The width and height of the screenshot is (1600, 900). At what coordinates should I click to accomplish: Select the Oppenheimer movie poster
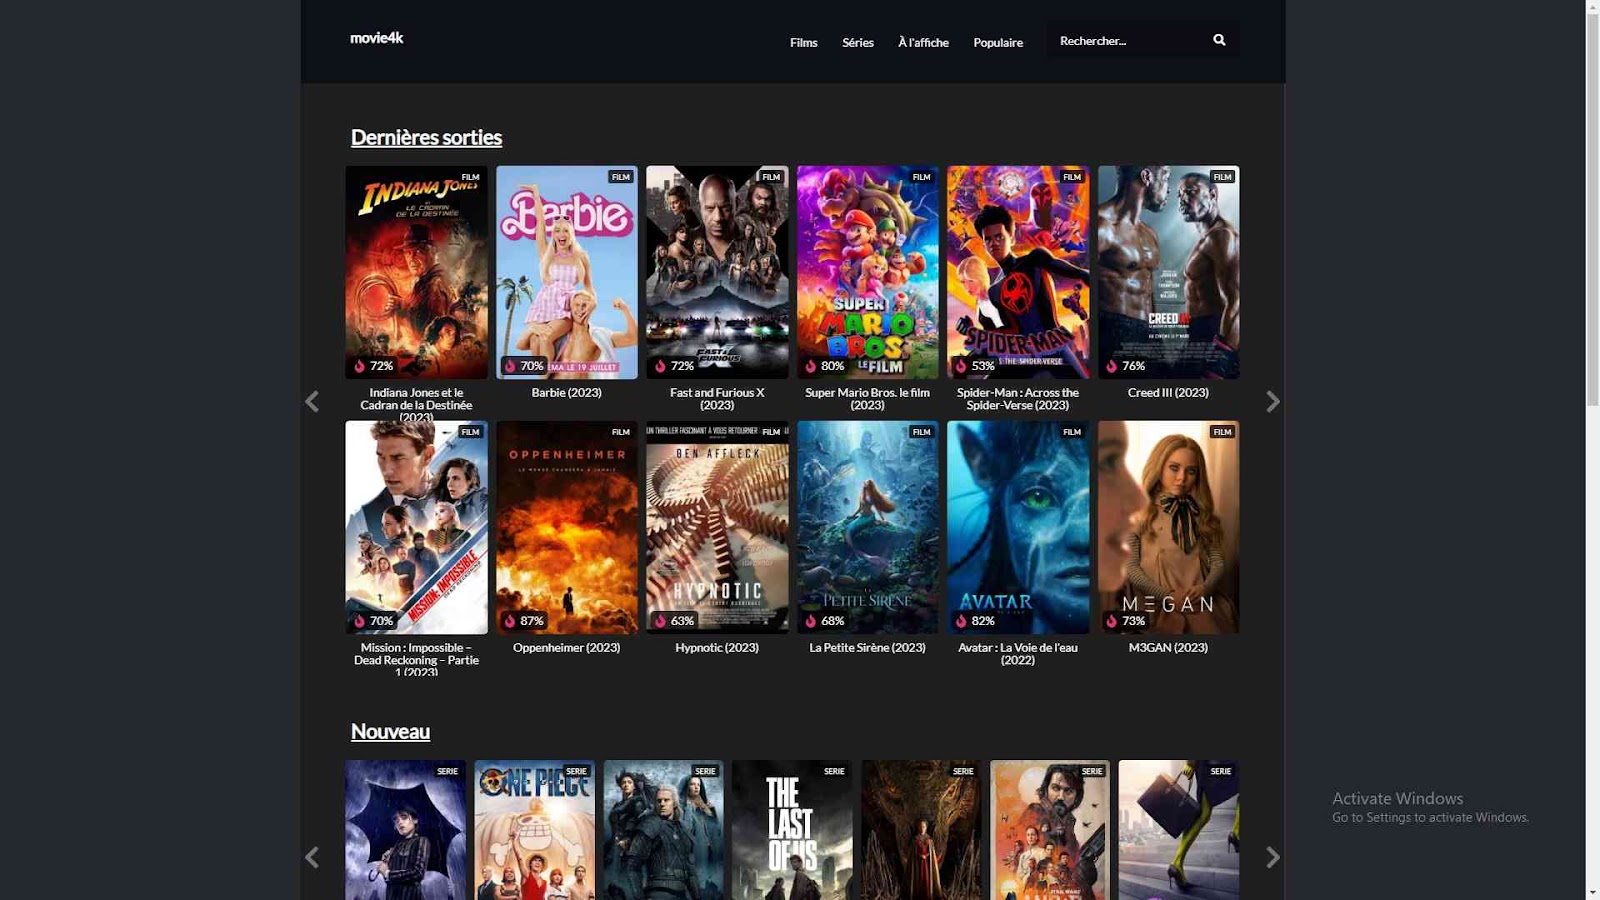pos(567,527)
